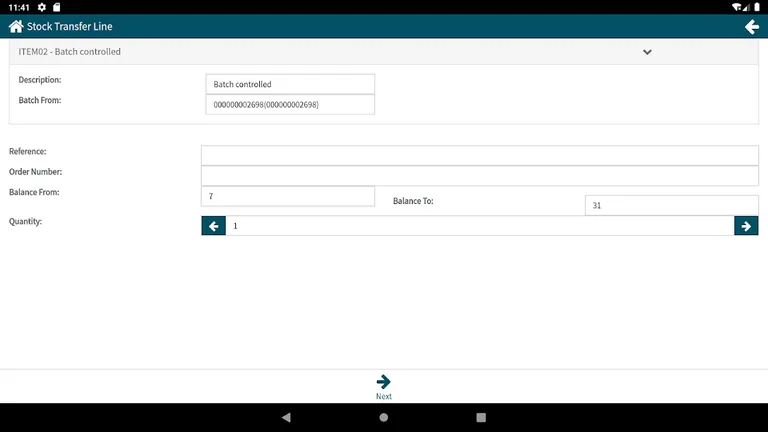This screenshot has width=768, height=432.
Task: Tap Android back navigation button
Action: (287, 417)
